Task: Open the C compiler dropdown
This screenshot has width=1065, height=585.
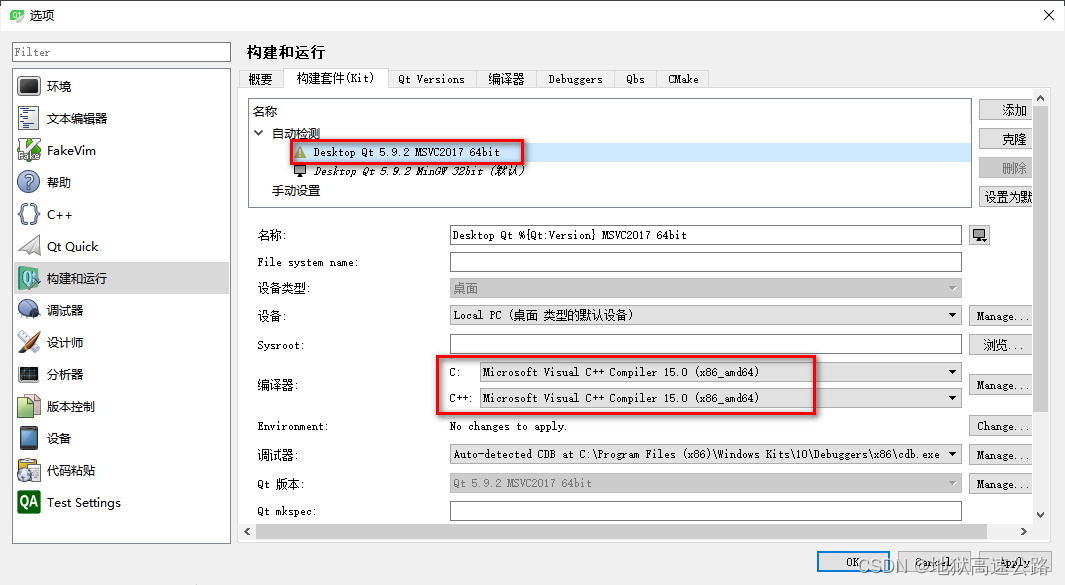Action: click(721, 372)
